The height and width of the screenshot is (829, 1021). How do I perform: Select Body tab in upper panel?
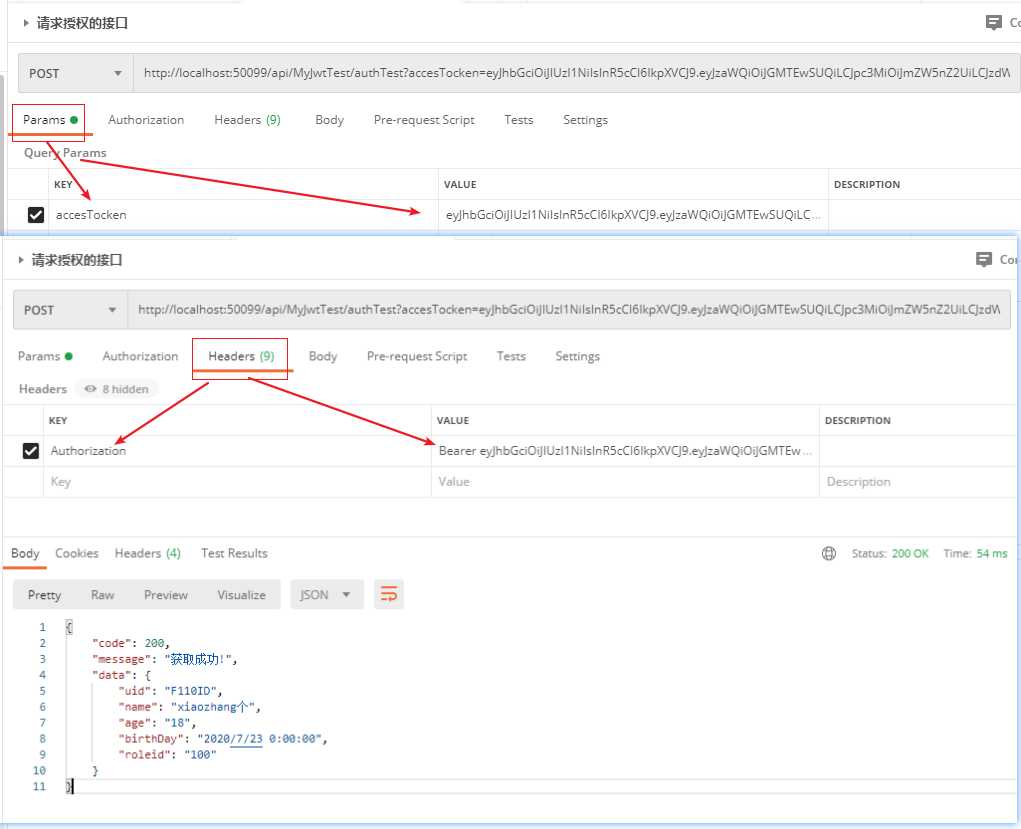(x=329, y=120)
